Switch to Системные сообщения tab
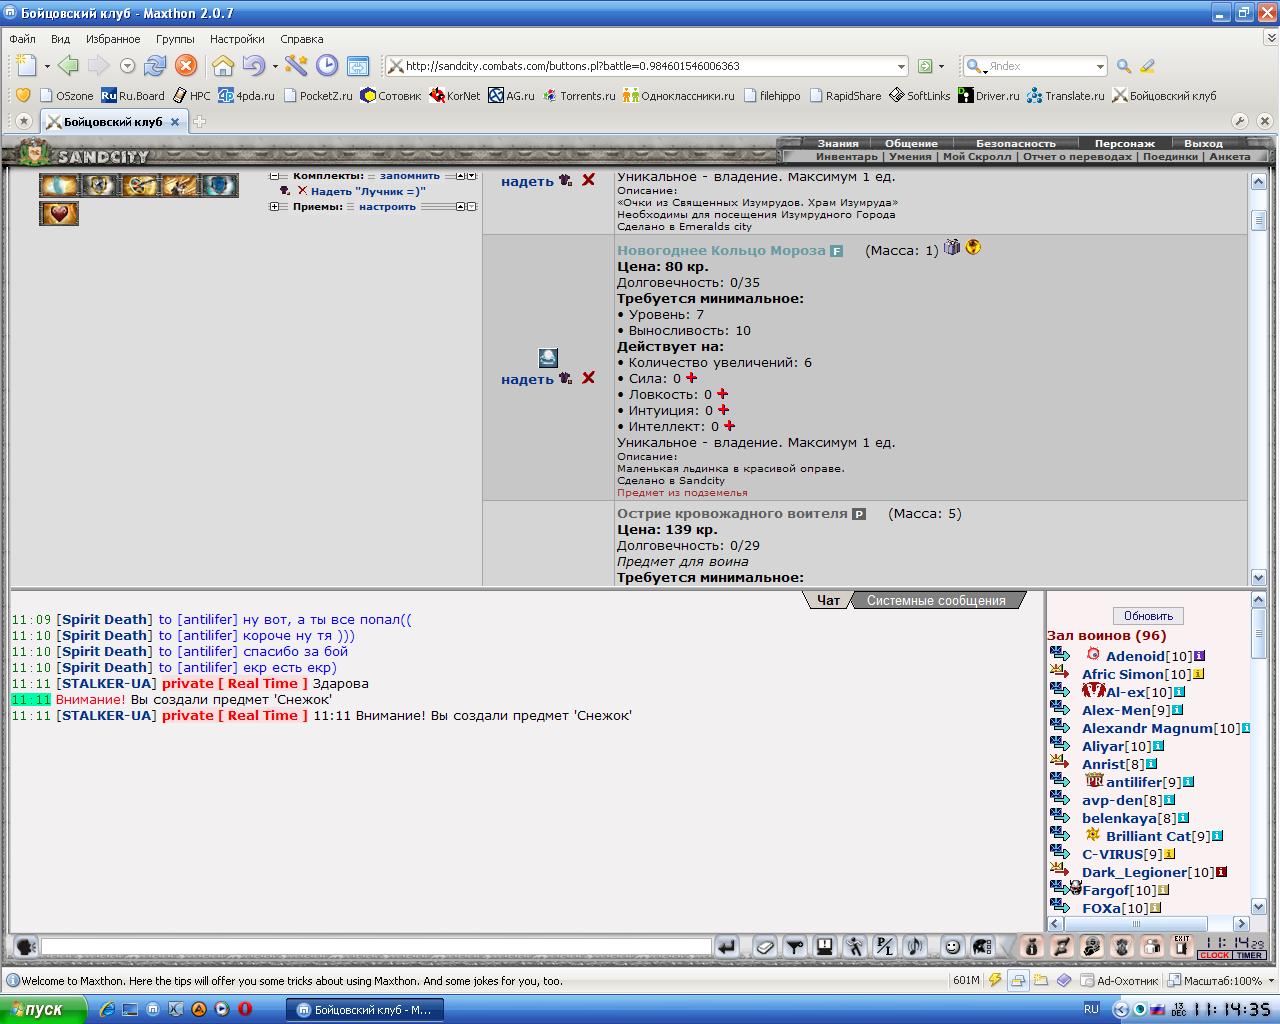The height and width of the screenshot is (1024, 1280). [x=936, y=600]
